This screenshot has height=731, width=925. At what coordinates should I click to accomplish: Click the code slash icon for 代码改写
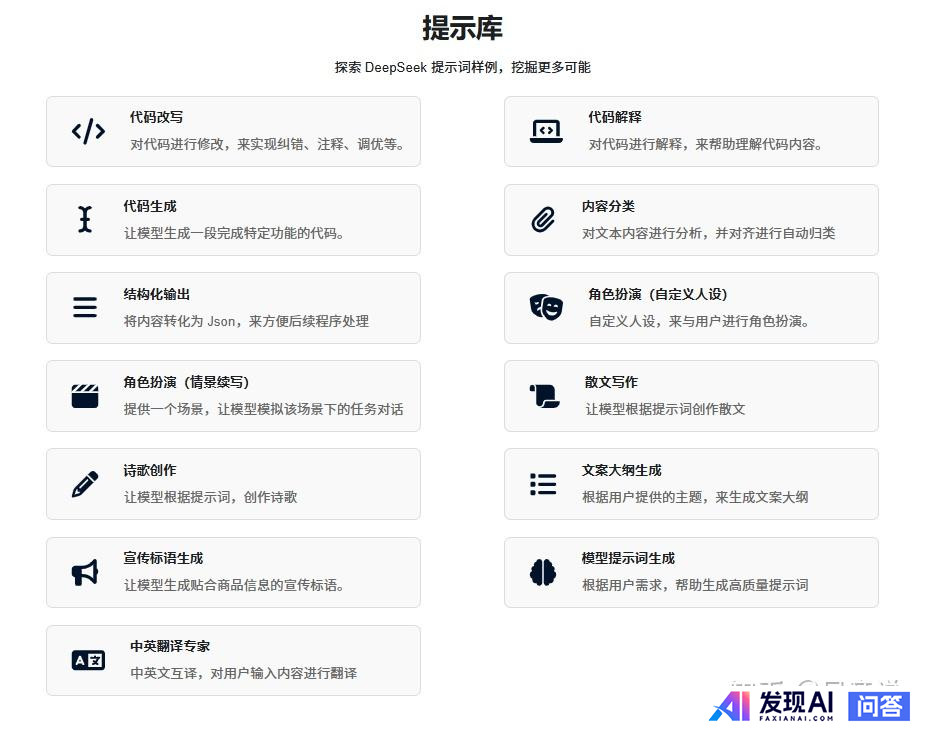click(x=88, y=131)
